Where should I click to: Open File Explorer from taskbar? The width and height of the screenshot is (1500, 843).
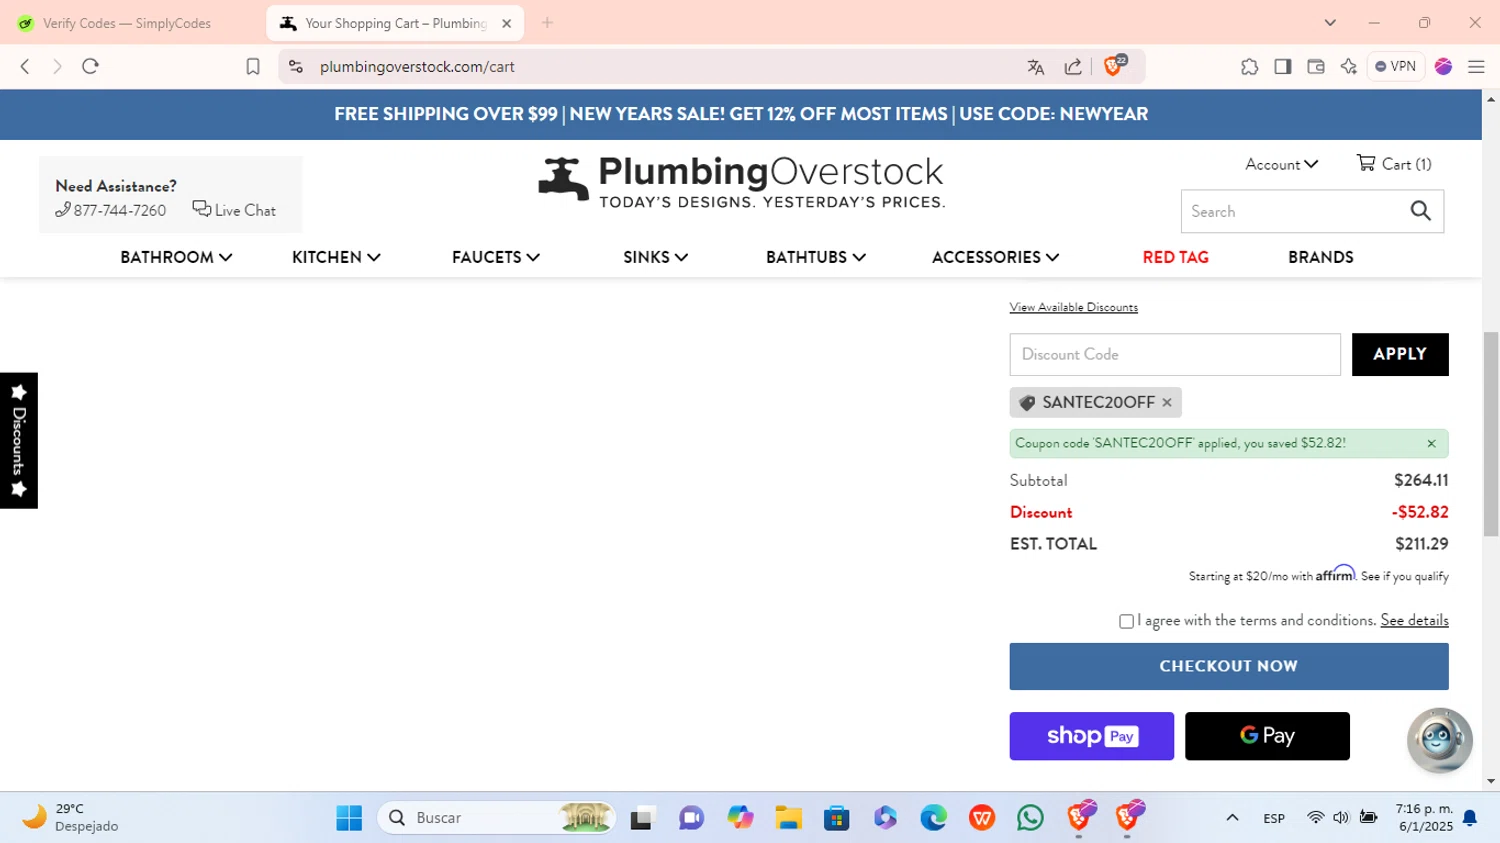788,818
